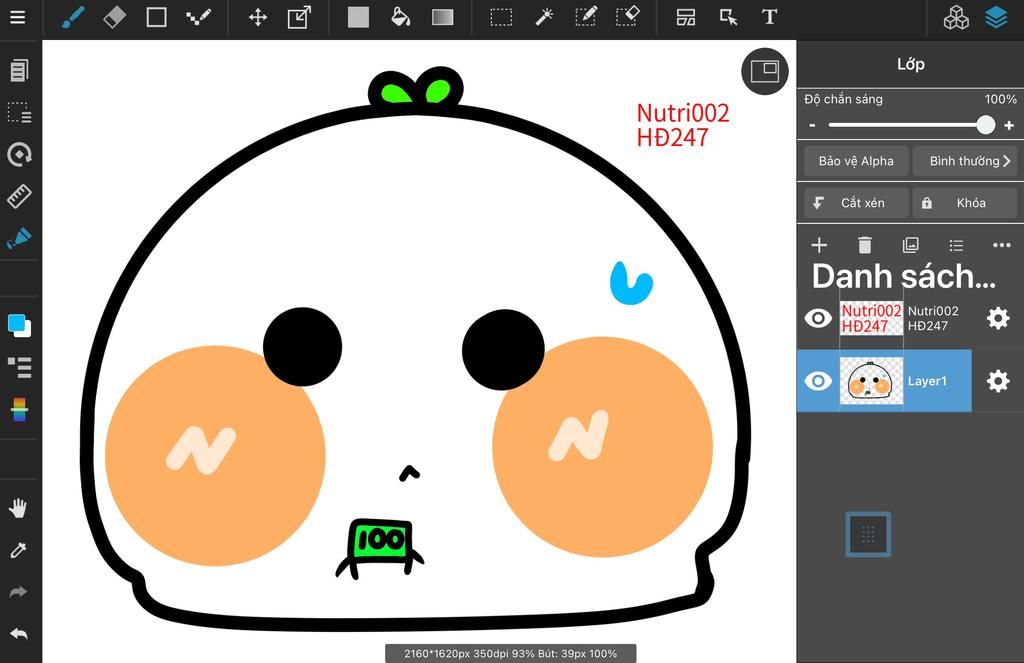The image size is (1024, 663).
Task: Select the dotted curve pen tool
Action: click(198, 17)
